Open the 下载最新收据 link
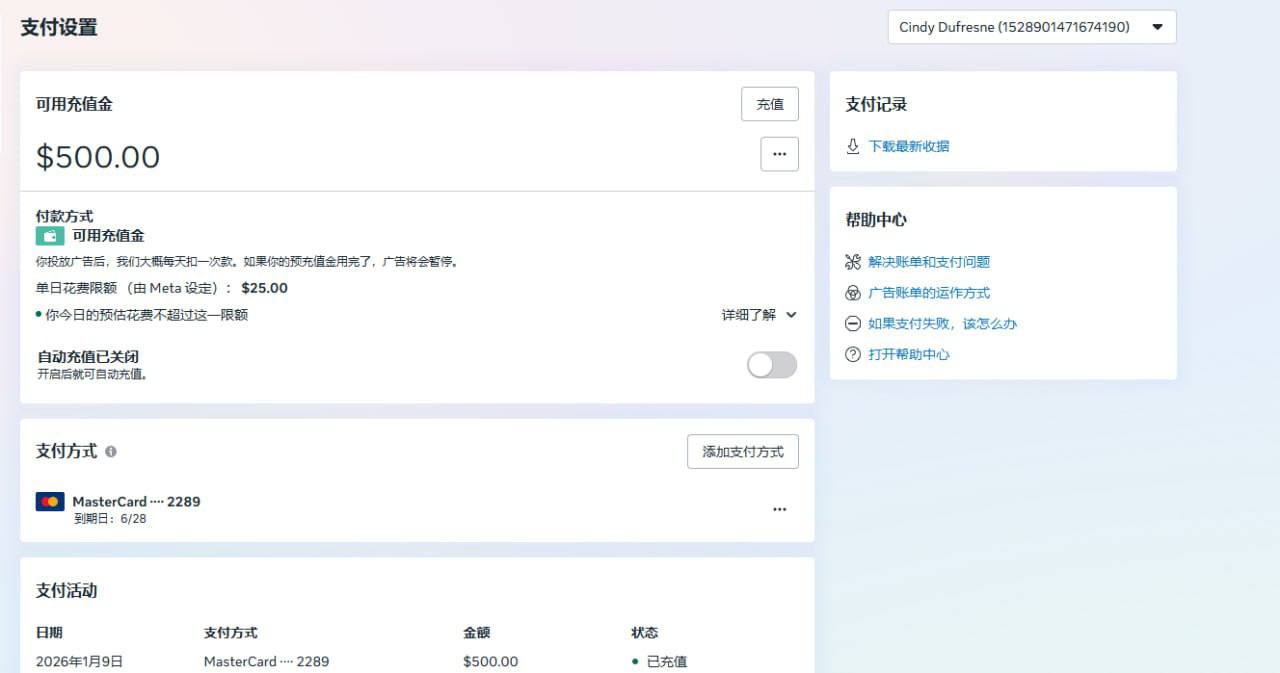 [x=908, y=146]
